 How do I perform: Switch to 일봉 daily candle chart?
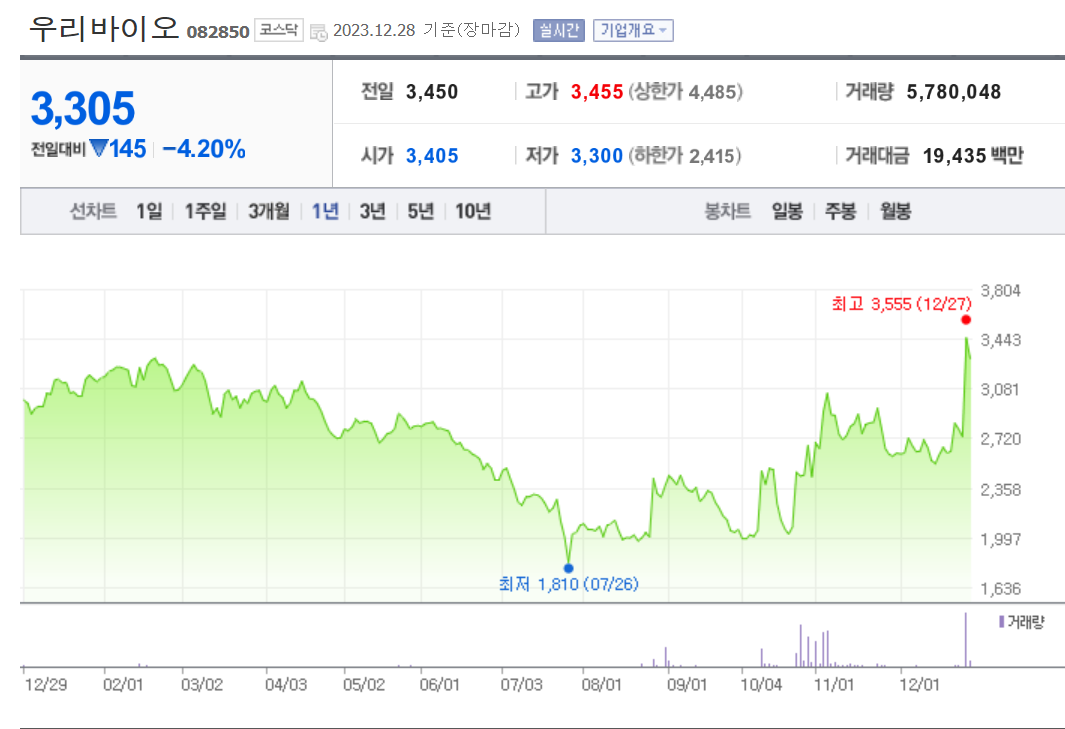[x=787, y=211]
